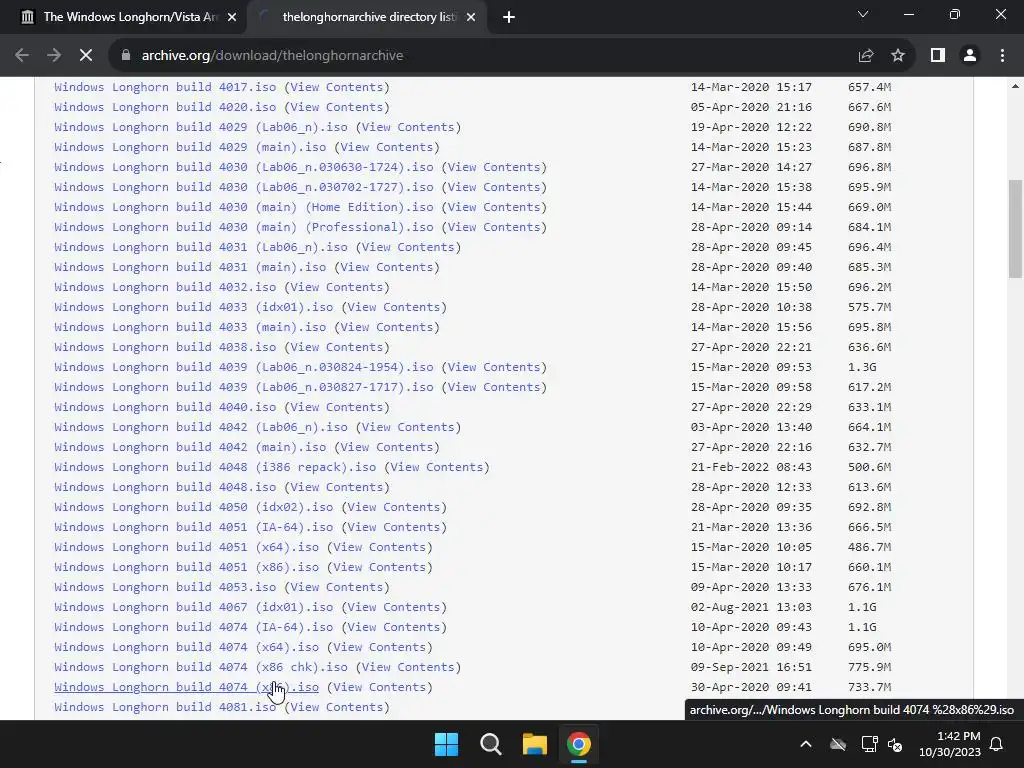The image size is (1024, 768).
Task: Open build 4039 (Lab06_n.030824-1954).iso link
Action: pos(244,367)
